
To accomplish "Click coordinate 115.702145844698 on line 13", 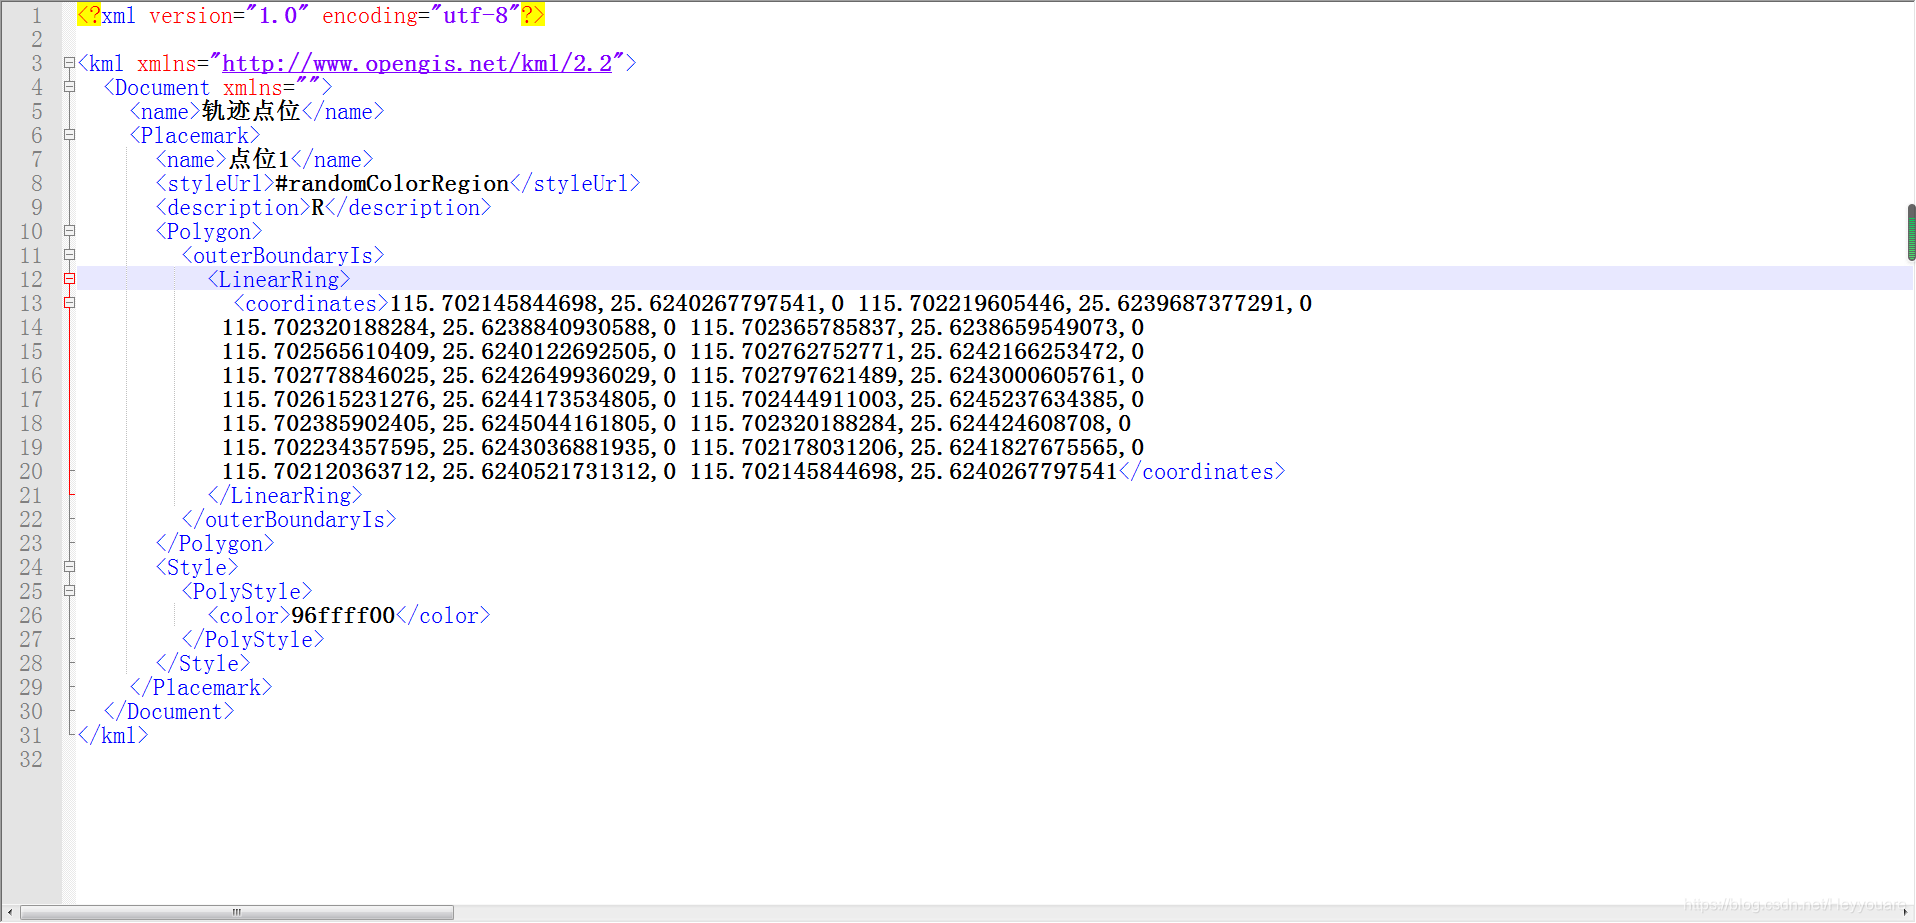I will click(493, 304).
